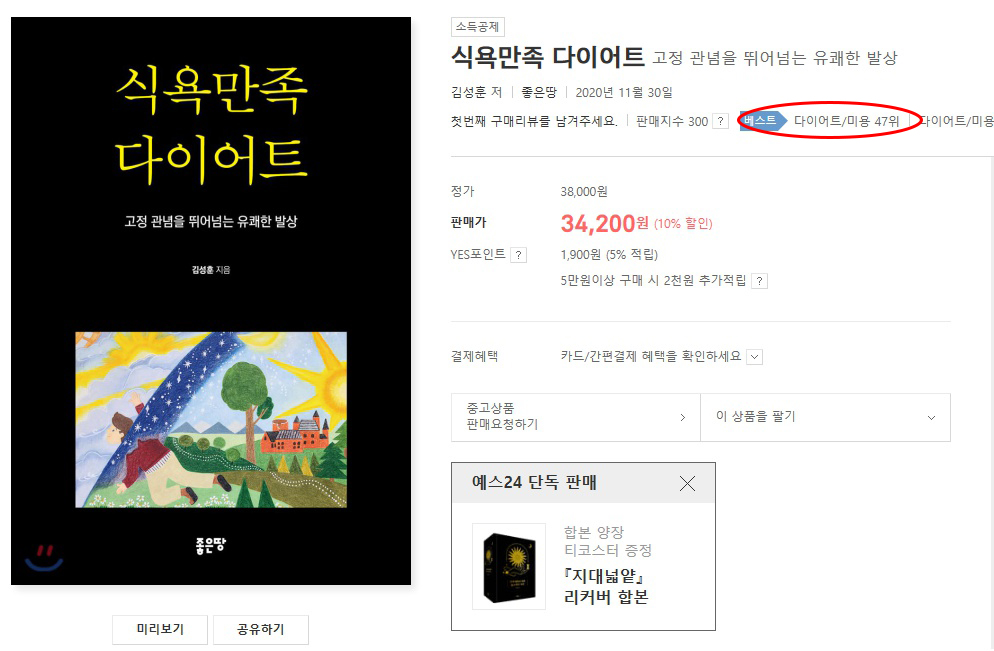Click the 공유하기 button

[x=261, y=629]
